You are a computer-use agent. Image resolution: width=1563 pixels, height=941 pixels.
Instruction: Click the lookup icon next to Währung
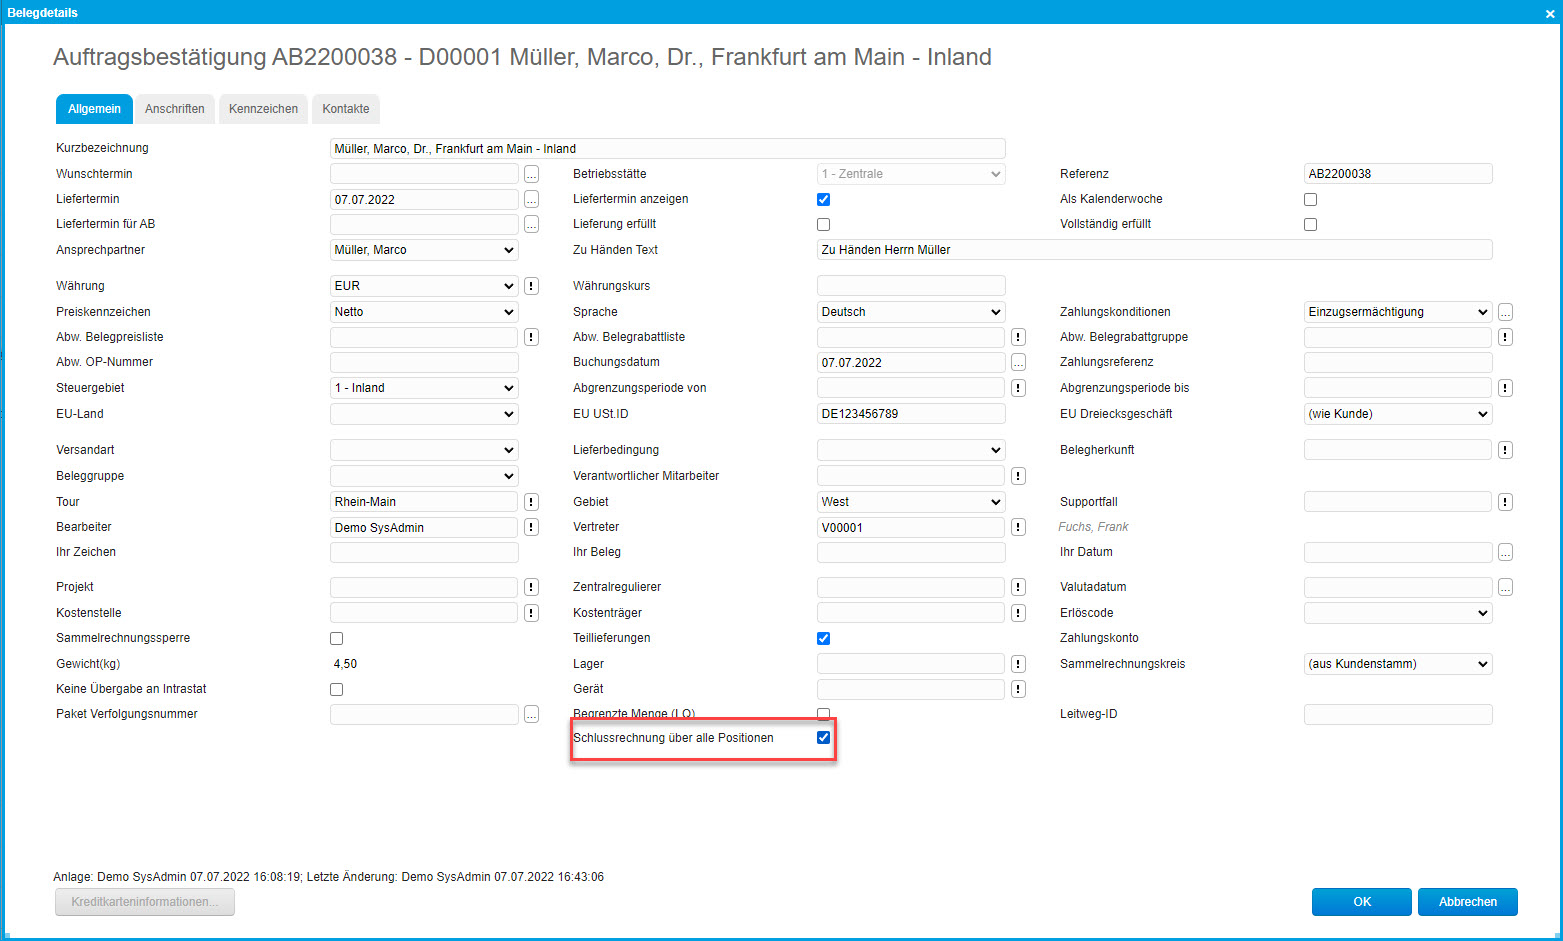click(x=531, y=286)
